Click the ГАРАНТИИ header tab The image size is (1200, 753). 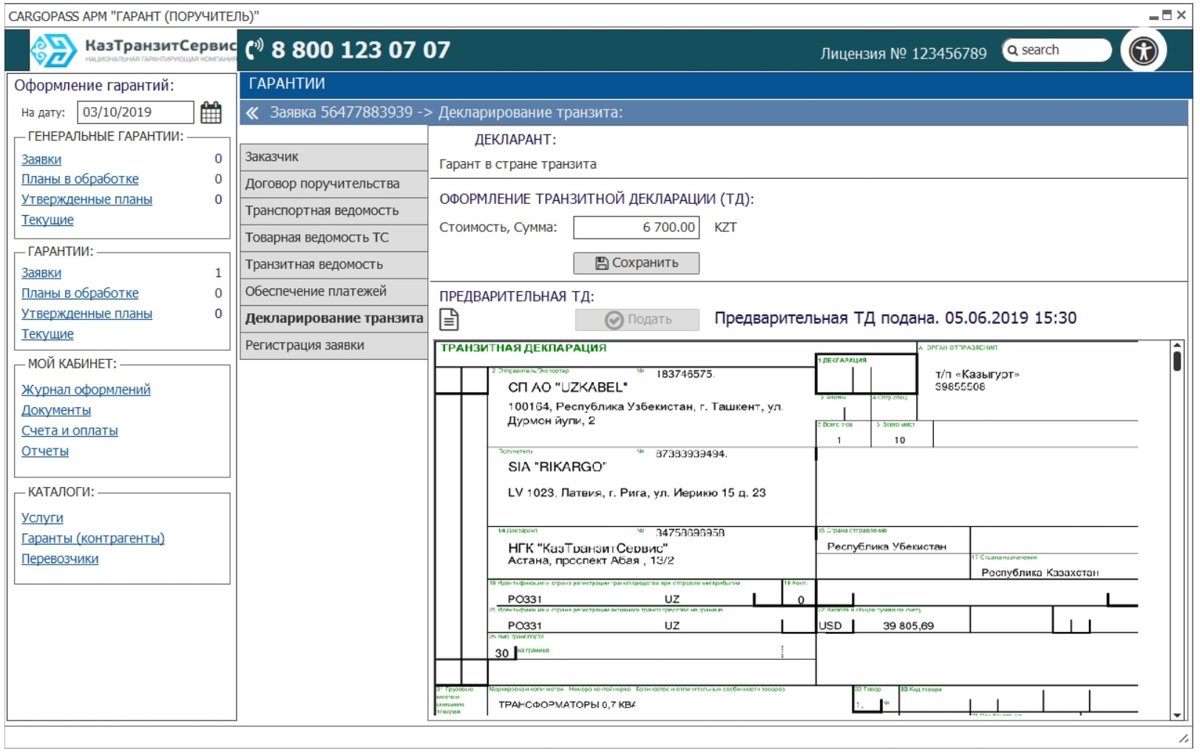286,84
